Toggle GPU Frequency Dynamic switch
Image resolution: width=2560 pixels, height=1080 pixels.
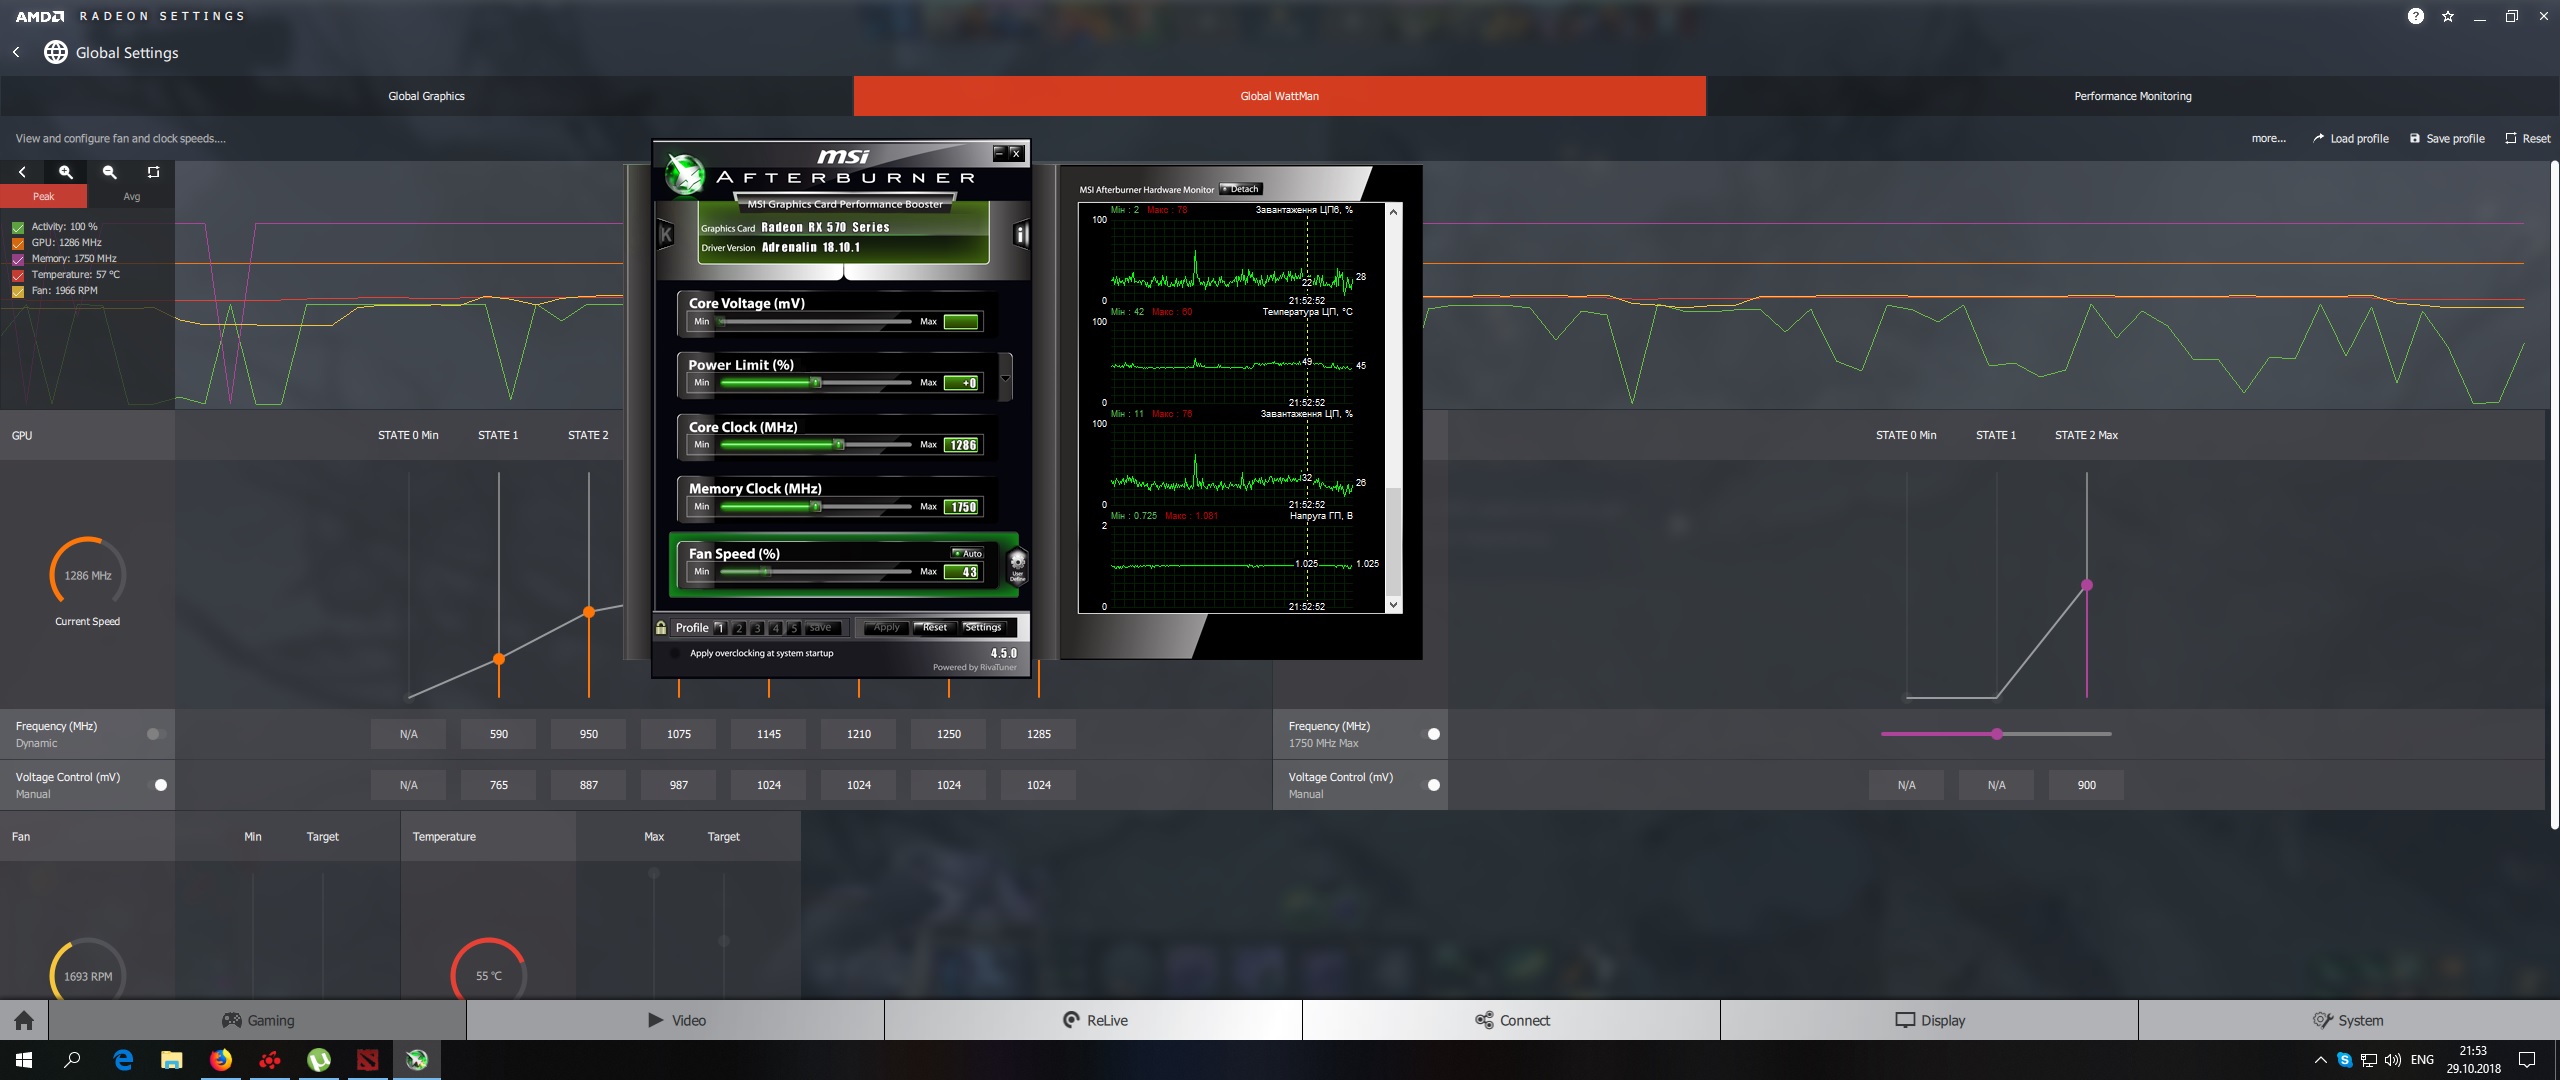(x=155, y=734)
